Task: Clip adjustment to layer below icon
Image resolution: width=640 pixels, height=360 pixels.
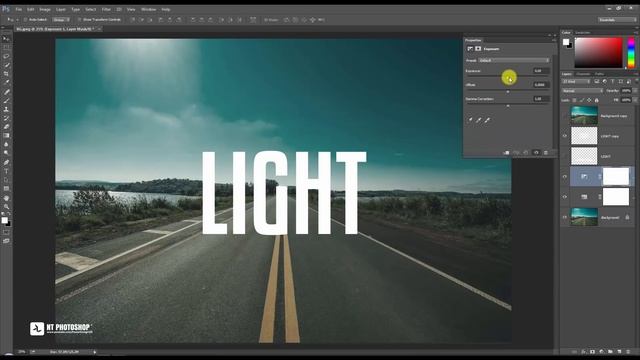Action: click(x=507, y=153)
